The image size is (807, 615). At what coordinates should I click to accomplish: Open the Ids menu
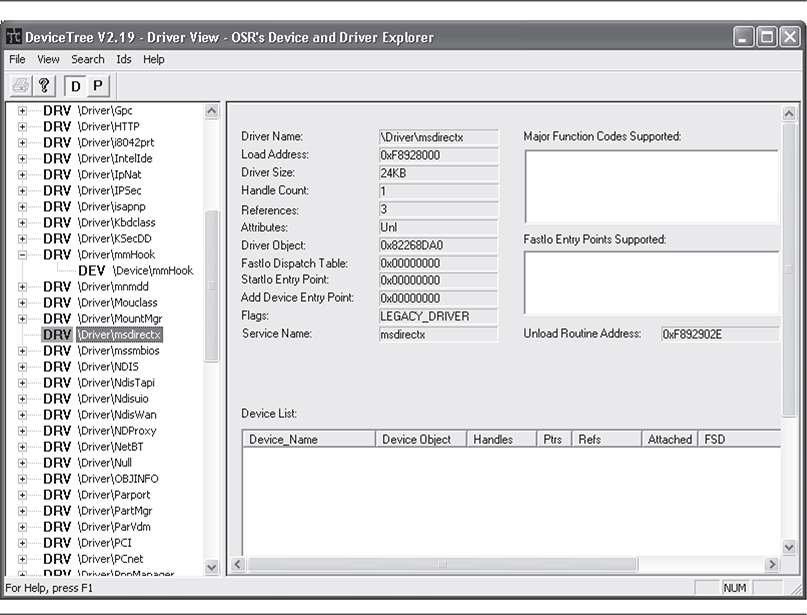click(x=124, y=60)
